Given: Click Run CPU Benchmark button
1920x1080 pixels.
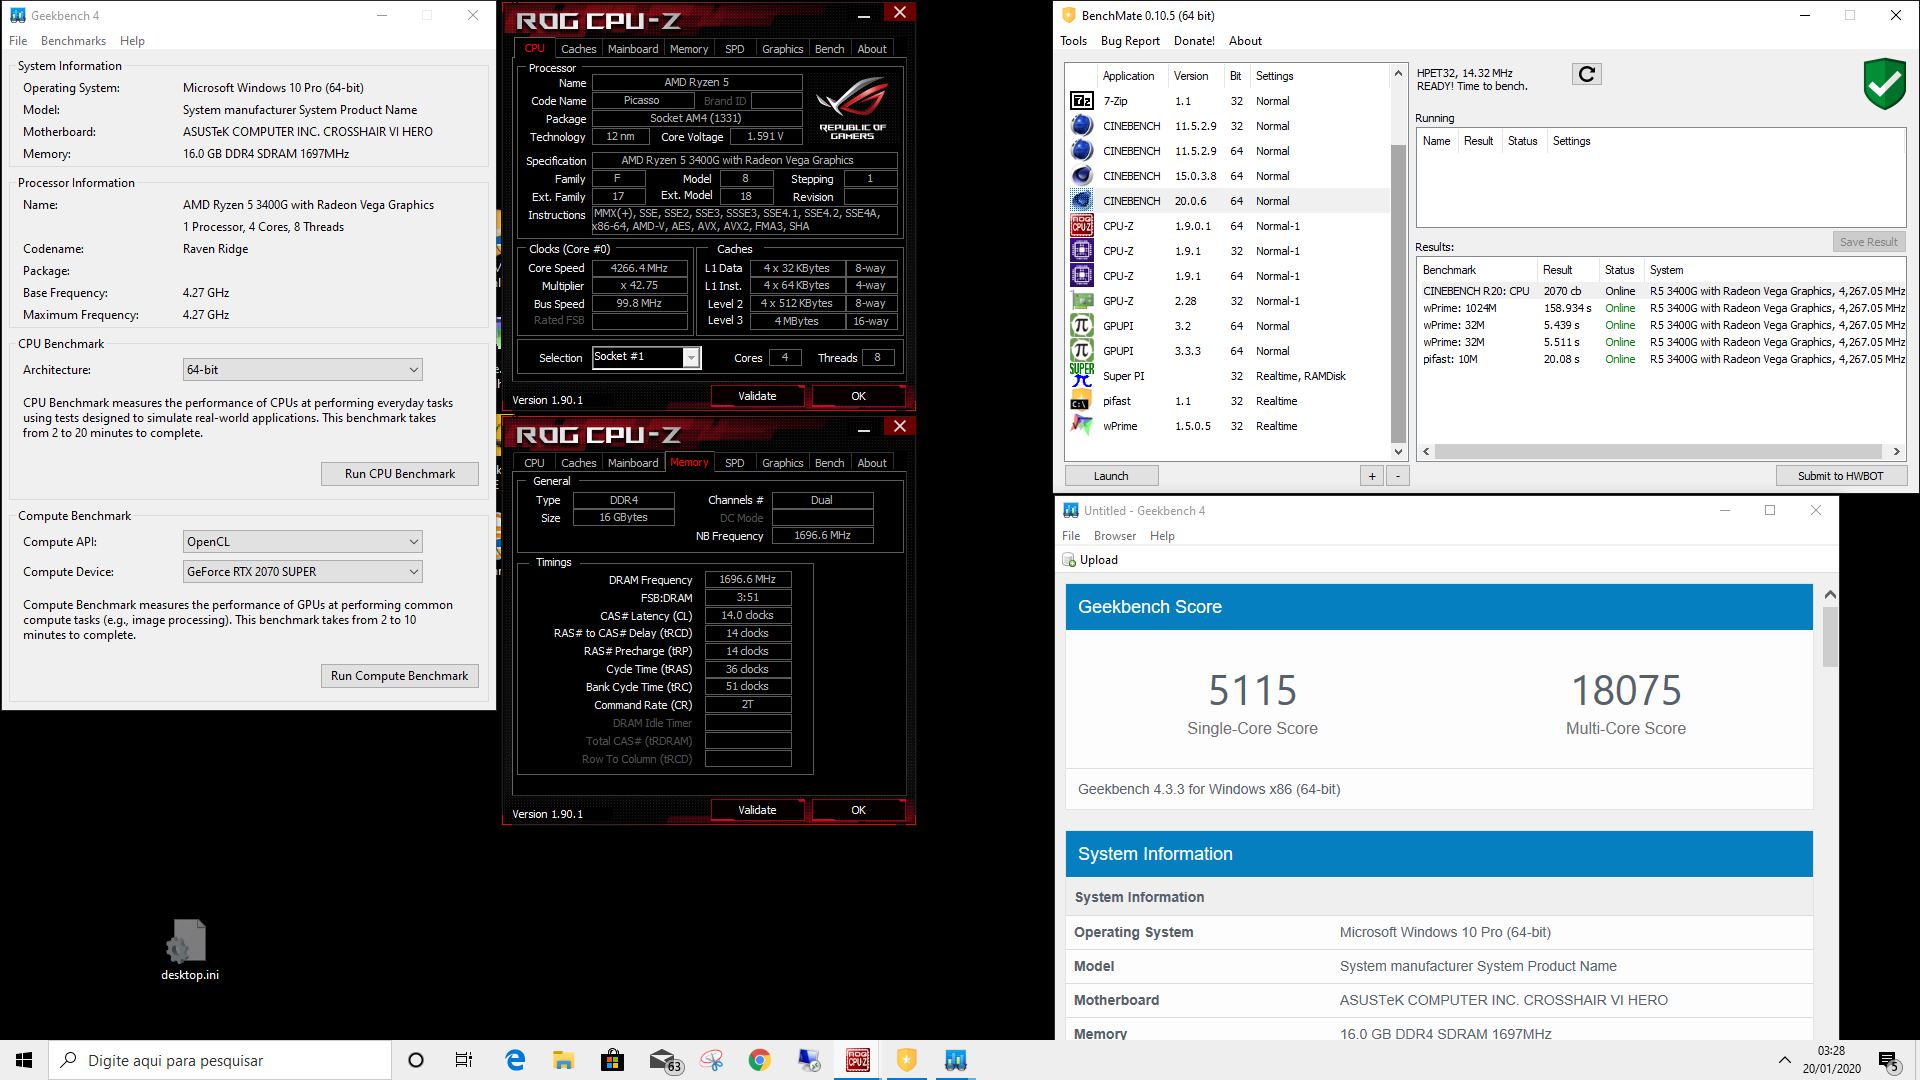Looking at the screenshot, I should [x=399, y=474].
